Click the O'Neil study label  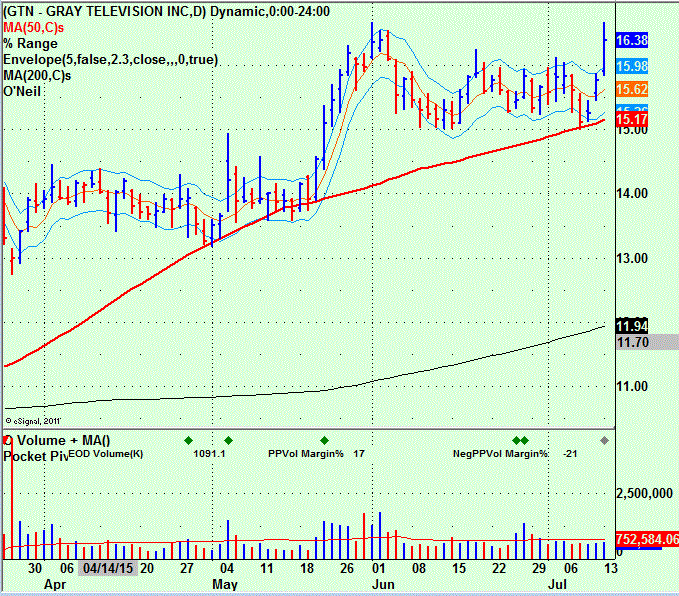pyautogui.click(x=22, y=91)
